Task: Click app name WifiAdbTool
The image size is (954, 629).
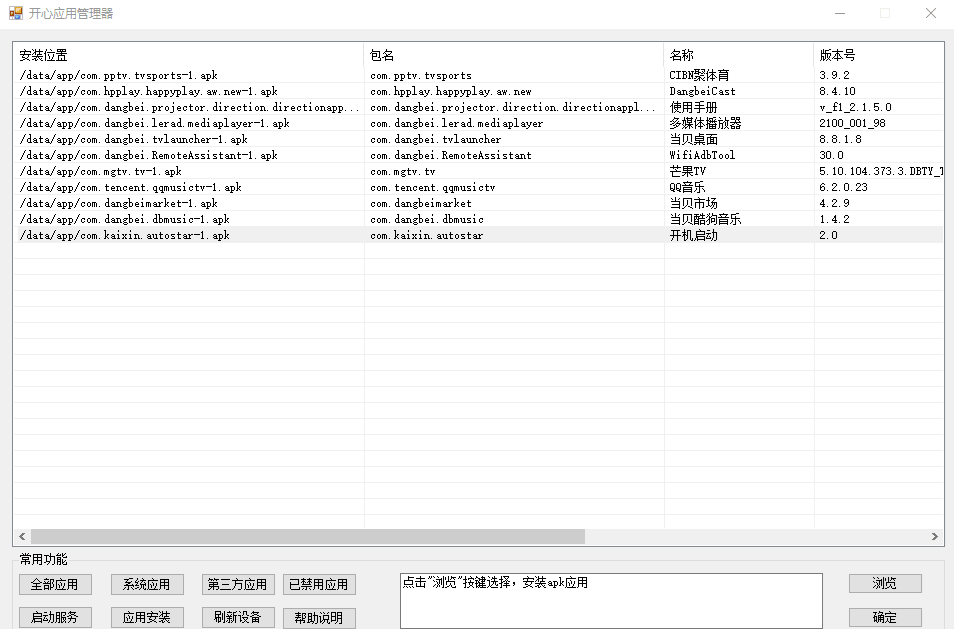Action: (702, 155)
